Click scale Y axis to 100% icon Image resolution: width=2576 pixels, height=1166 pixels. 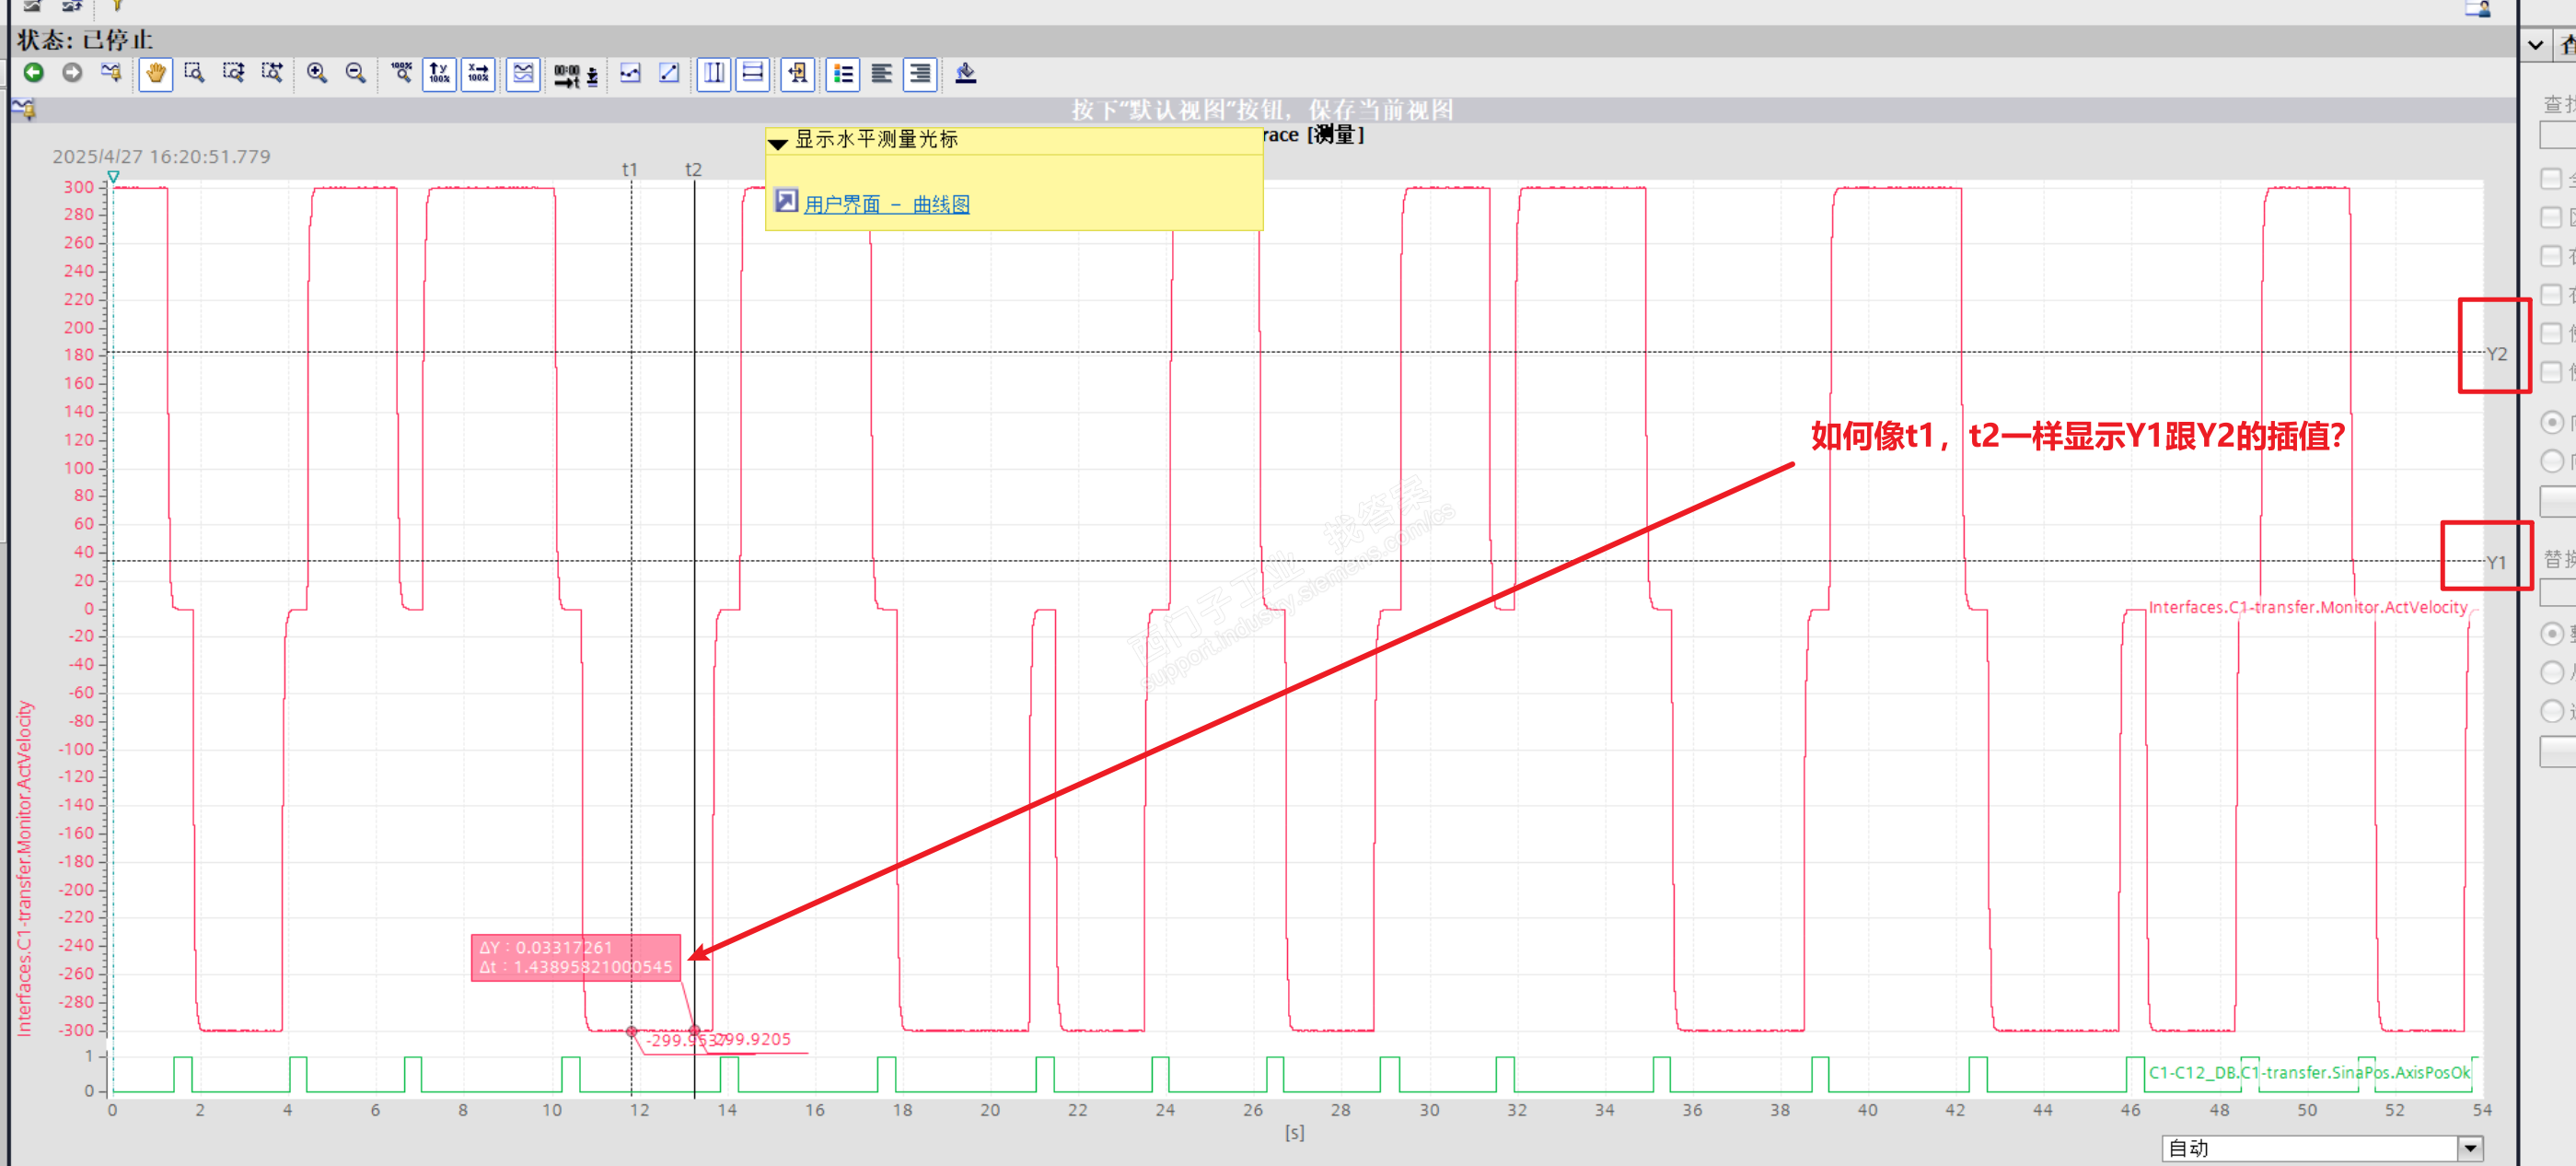439,73
